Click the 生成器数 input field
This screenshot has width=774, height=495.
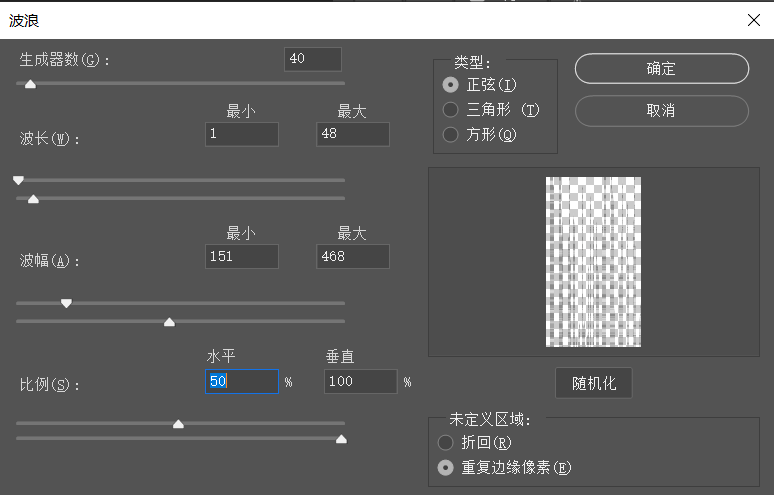[312, 59]
